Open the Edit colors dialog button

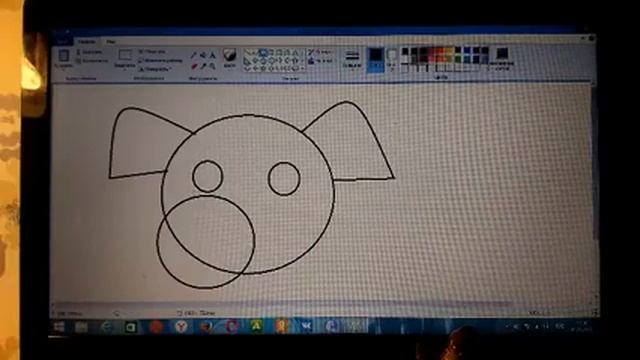[502, 58]
